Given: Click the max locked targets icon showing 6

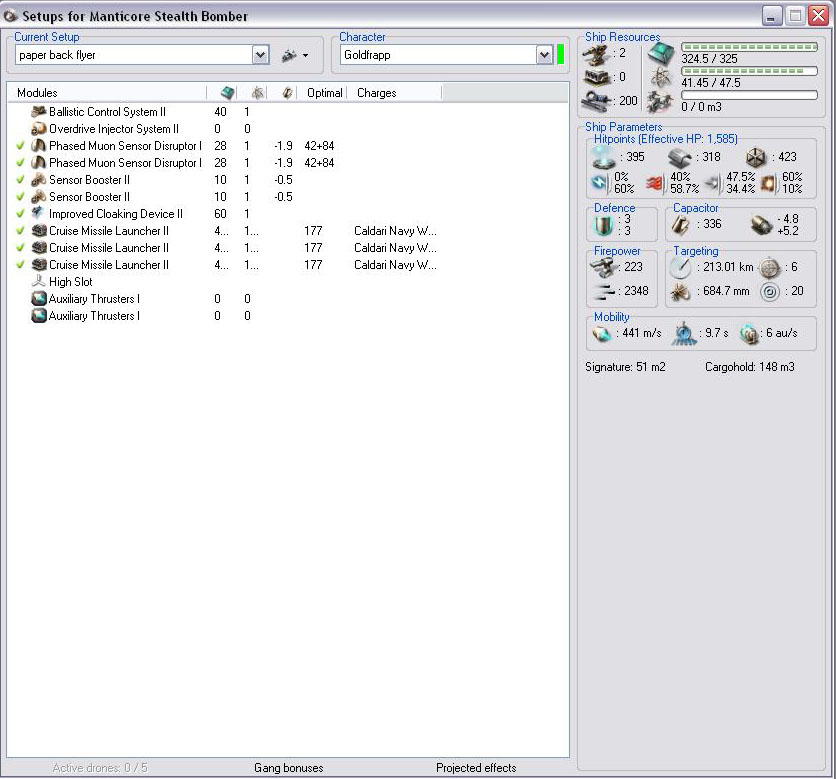Looking at the screenshot, I should 769,268.
